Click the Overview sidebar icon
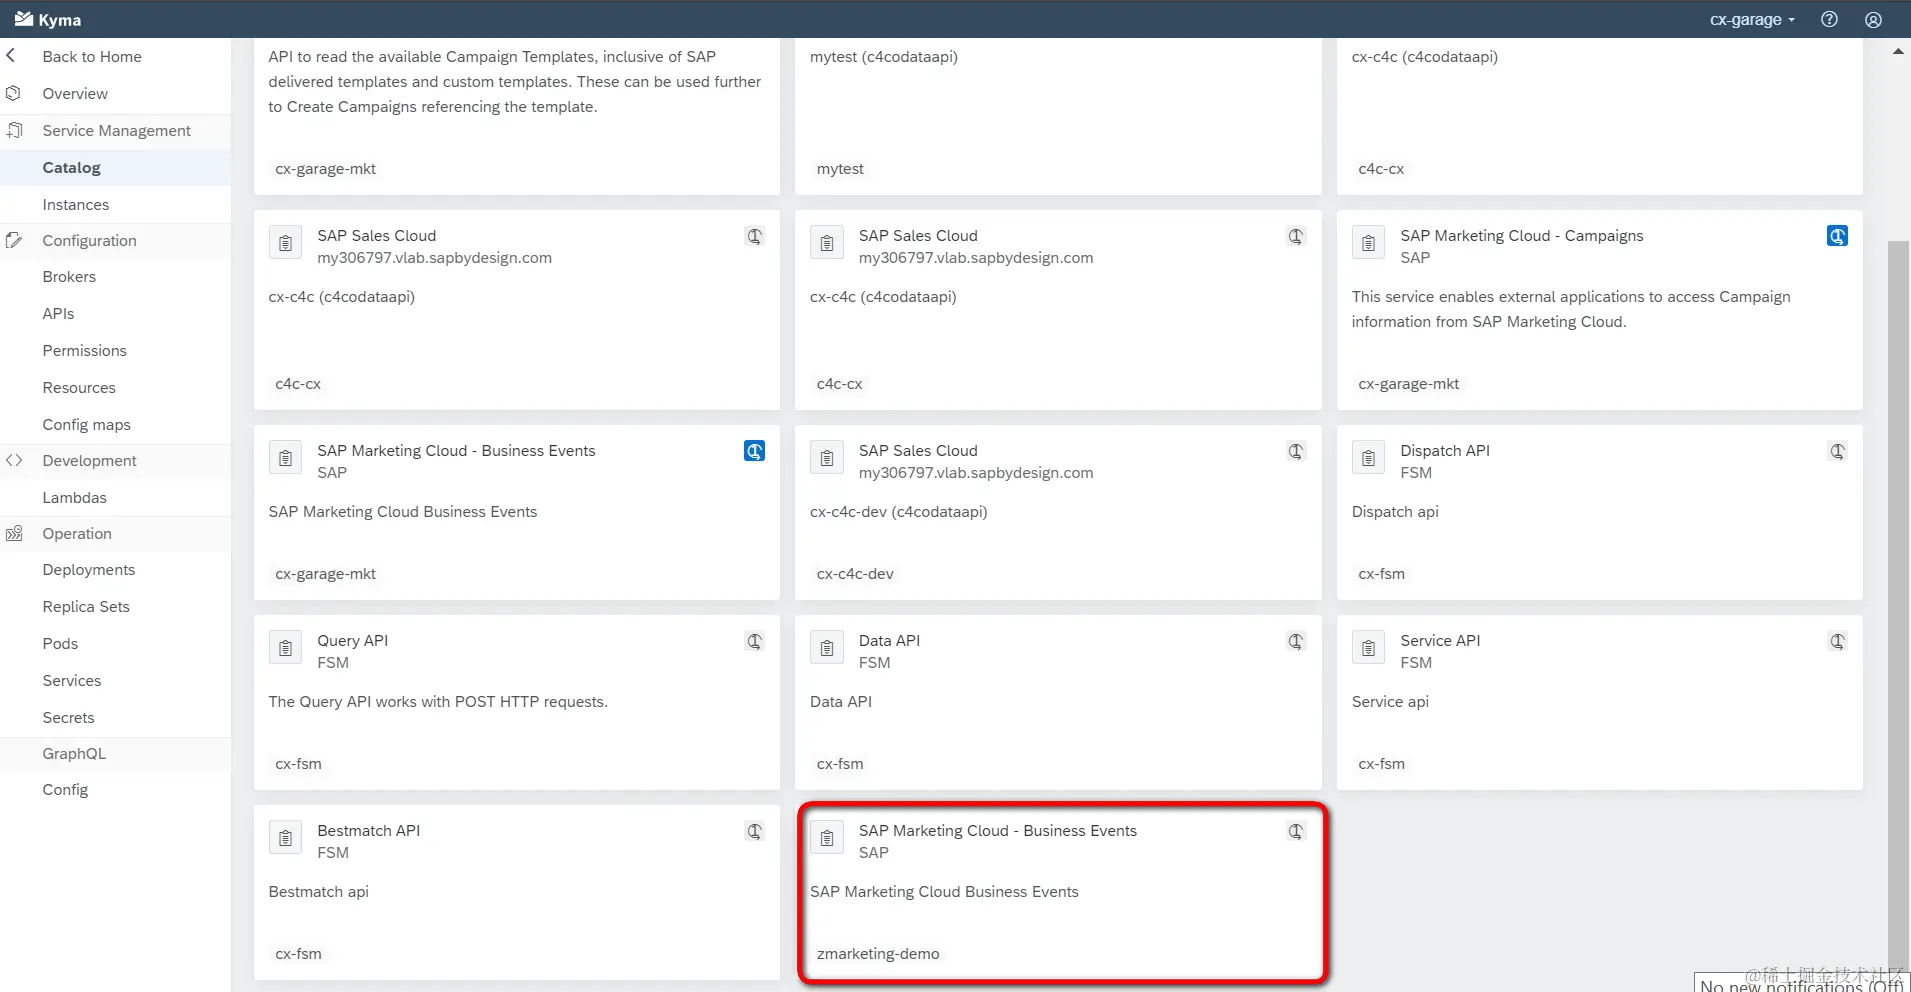The width and height of the screenshot is (1911, 992). point(13,93)
